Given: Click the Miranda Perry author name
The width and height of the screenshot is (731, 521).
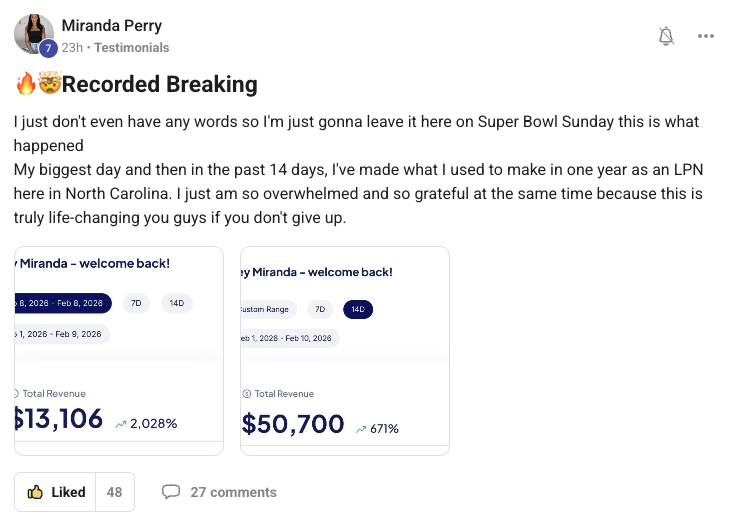Looking at the screenshot, I should tap(111, 26).
